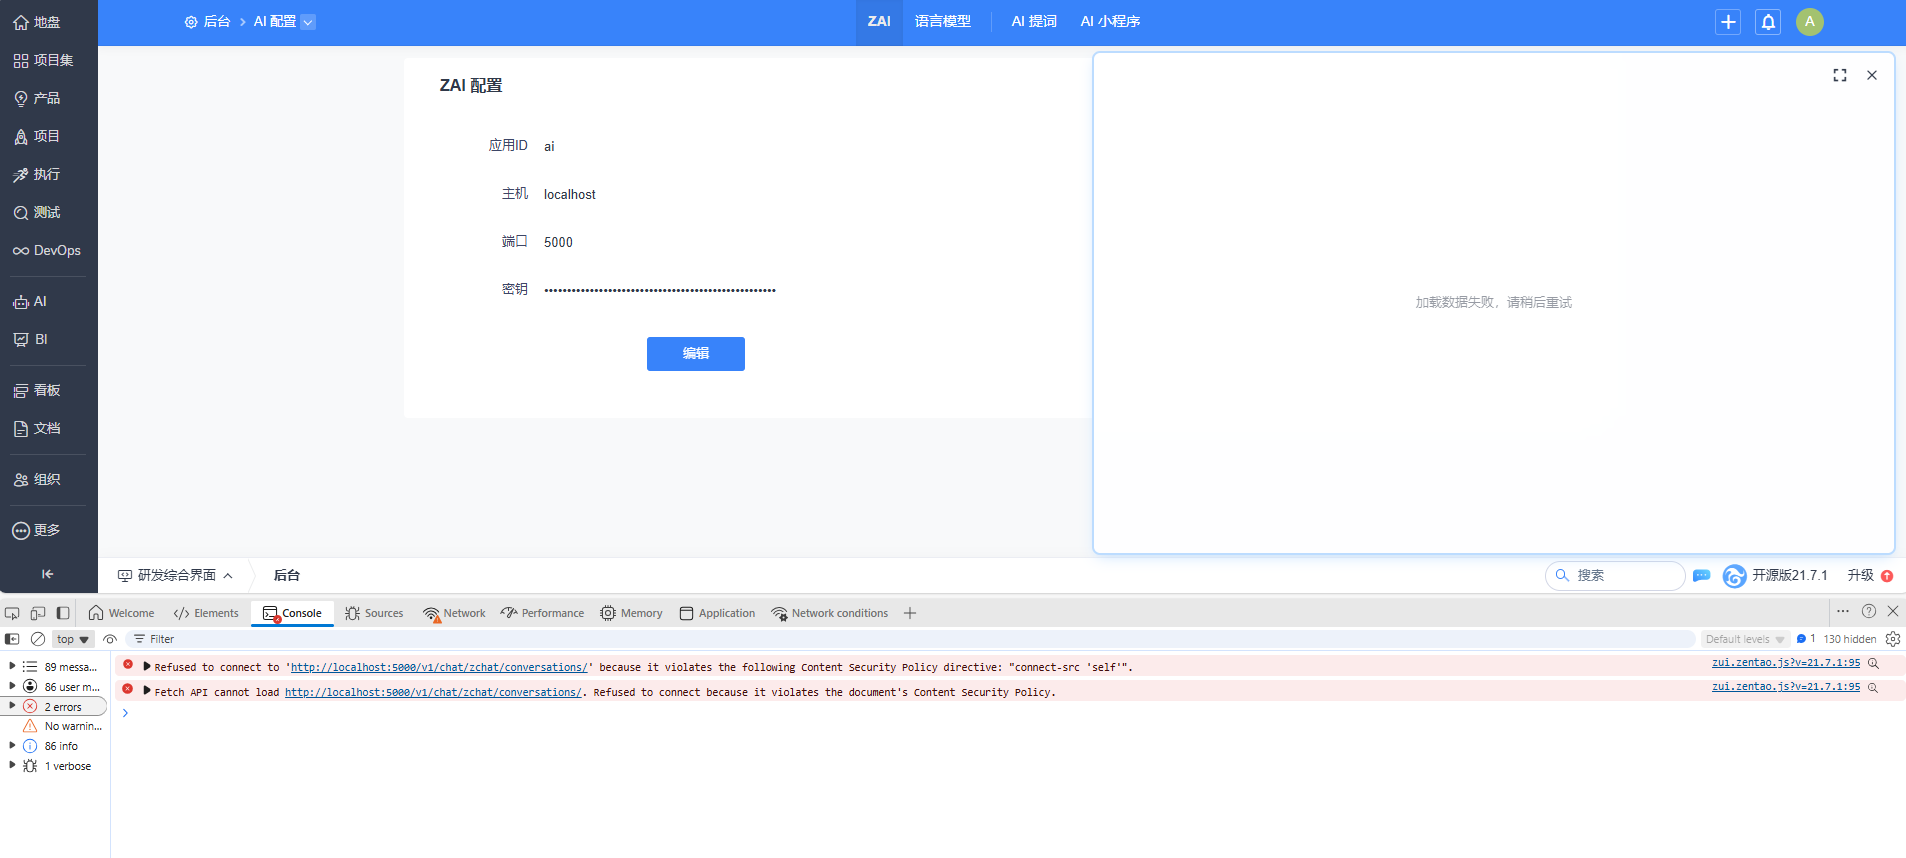Screen dimensions: 1906x858
Task: Open the notification bell
Action: tap(1768, 22)
